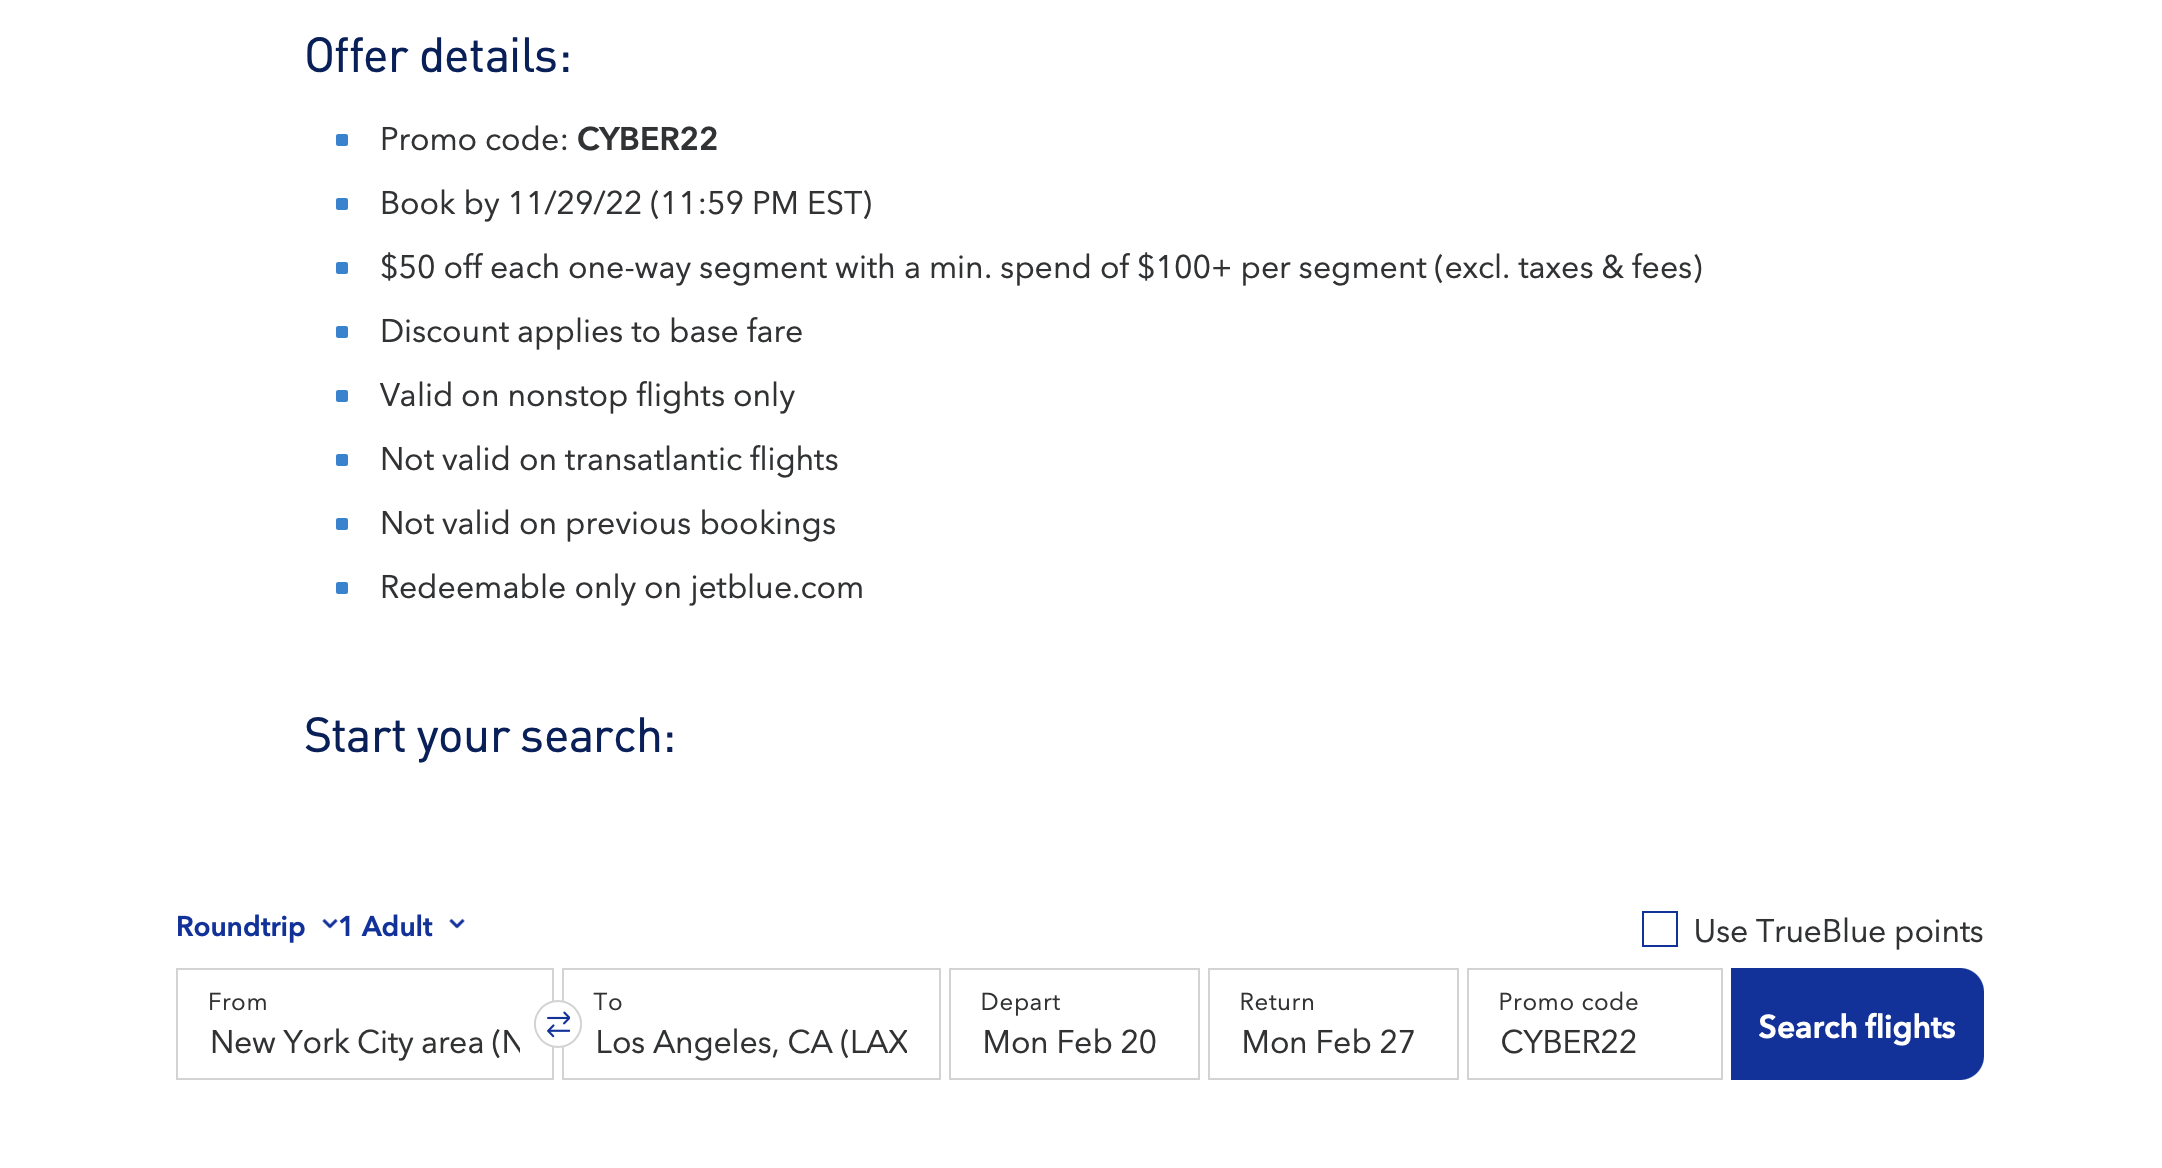The image size is (2162, 1168).
Task: Edit the From airport field
Action: click(x=365, y=1024)
